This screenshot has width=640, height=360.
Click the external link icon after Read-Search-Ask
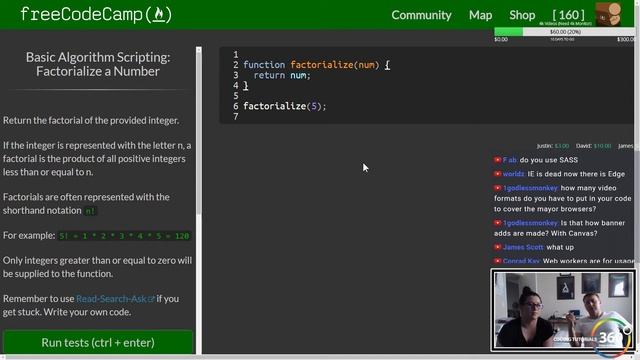(151, 299)
